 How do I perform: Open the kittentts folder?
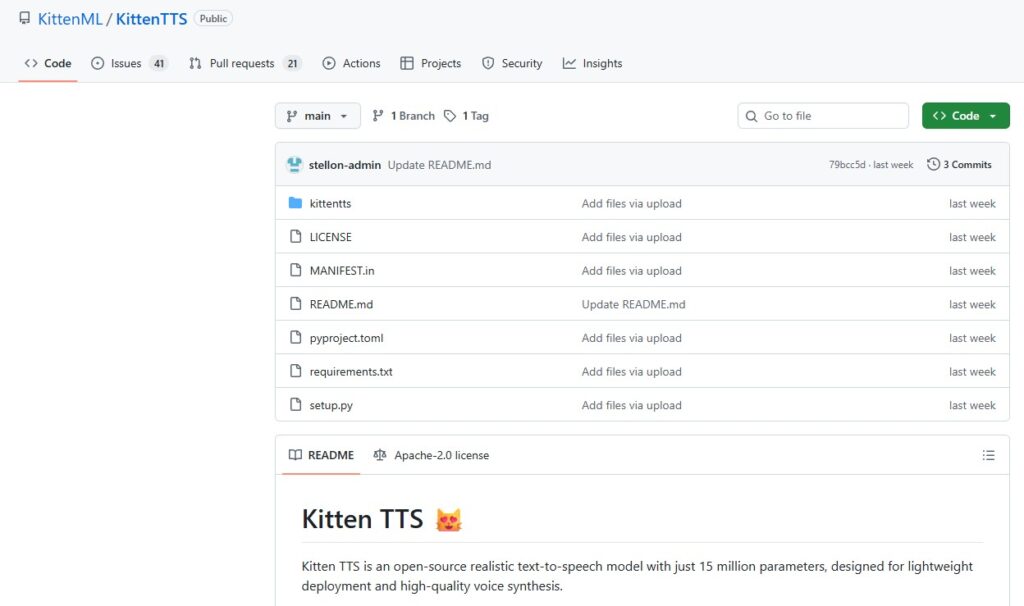[x=330, y=203]
